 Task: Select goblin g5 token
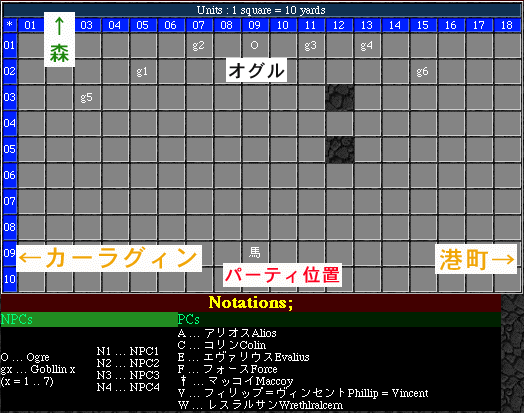click(x=86, y=98)
